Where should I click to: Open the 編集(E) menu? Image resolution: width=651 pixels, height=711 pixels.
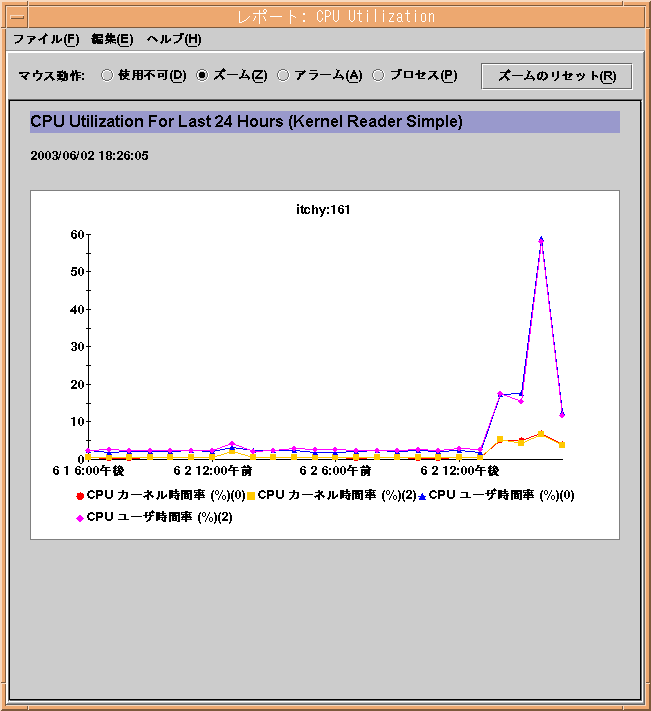tap(112, 39)
